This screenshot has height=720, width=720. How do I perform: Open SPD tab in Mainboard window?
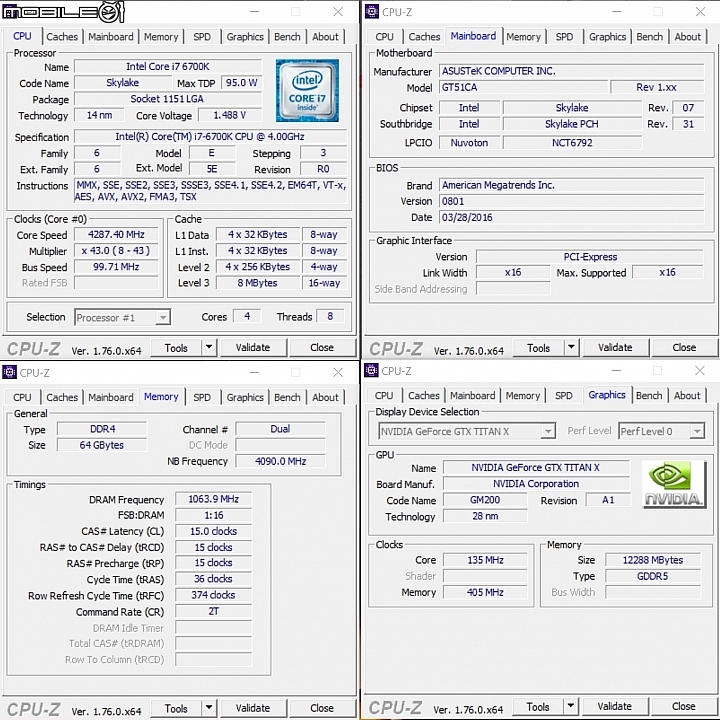[x=564, y=37]
